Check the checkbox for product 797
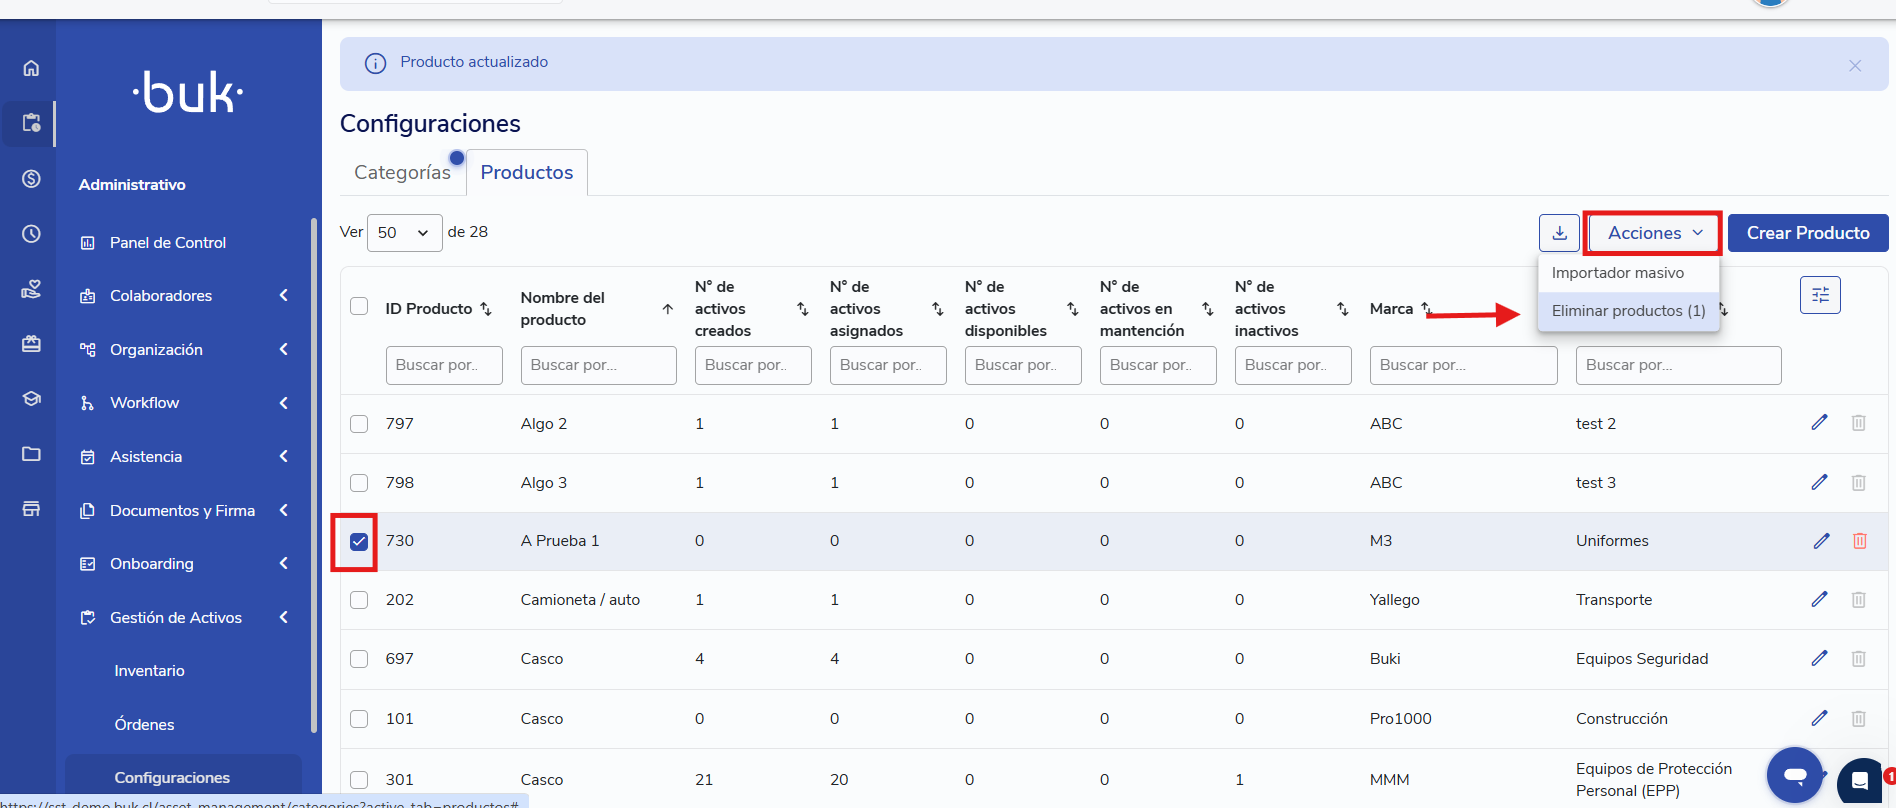1896x808 pixels. [359, 424]
